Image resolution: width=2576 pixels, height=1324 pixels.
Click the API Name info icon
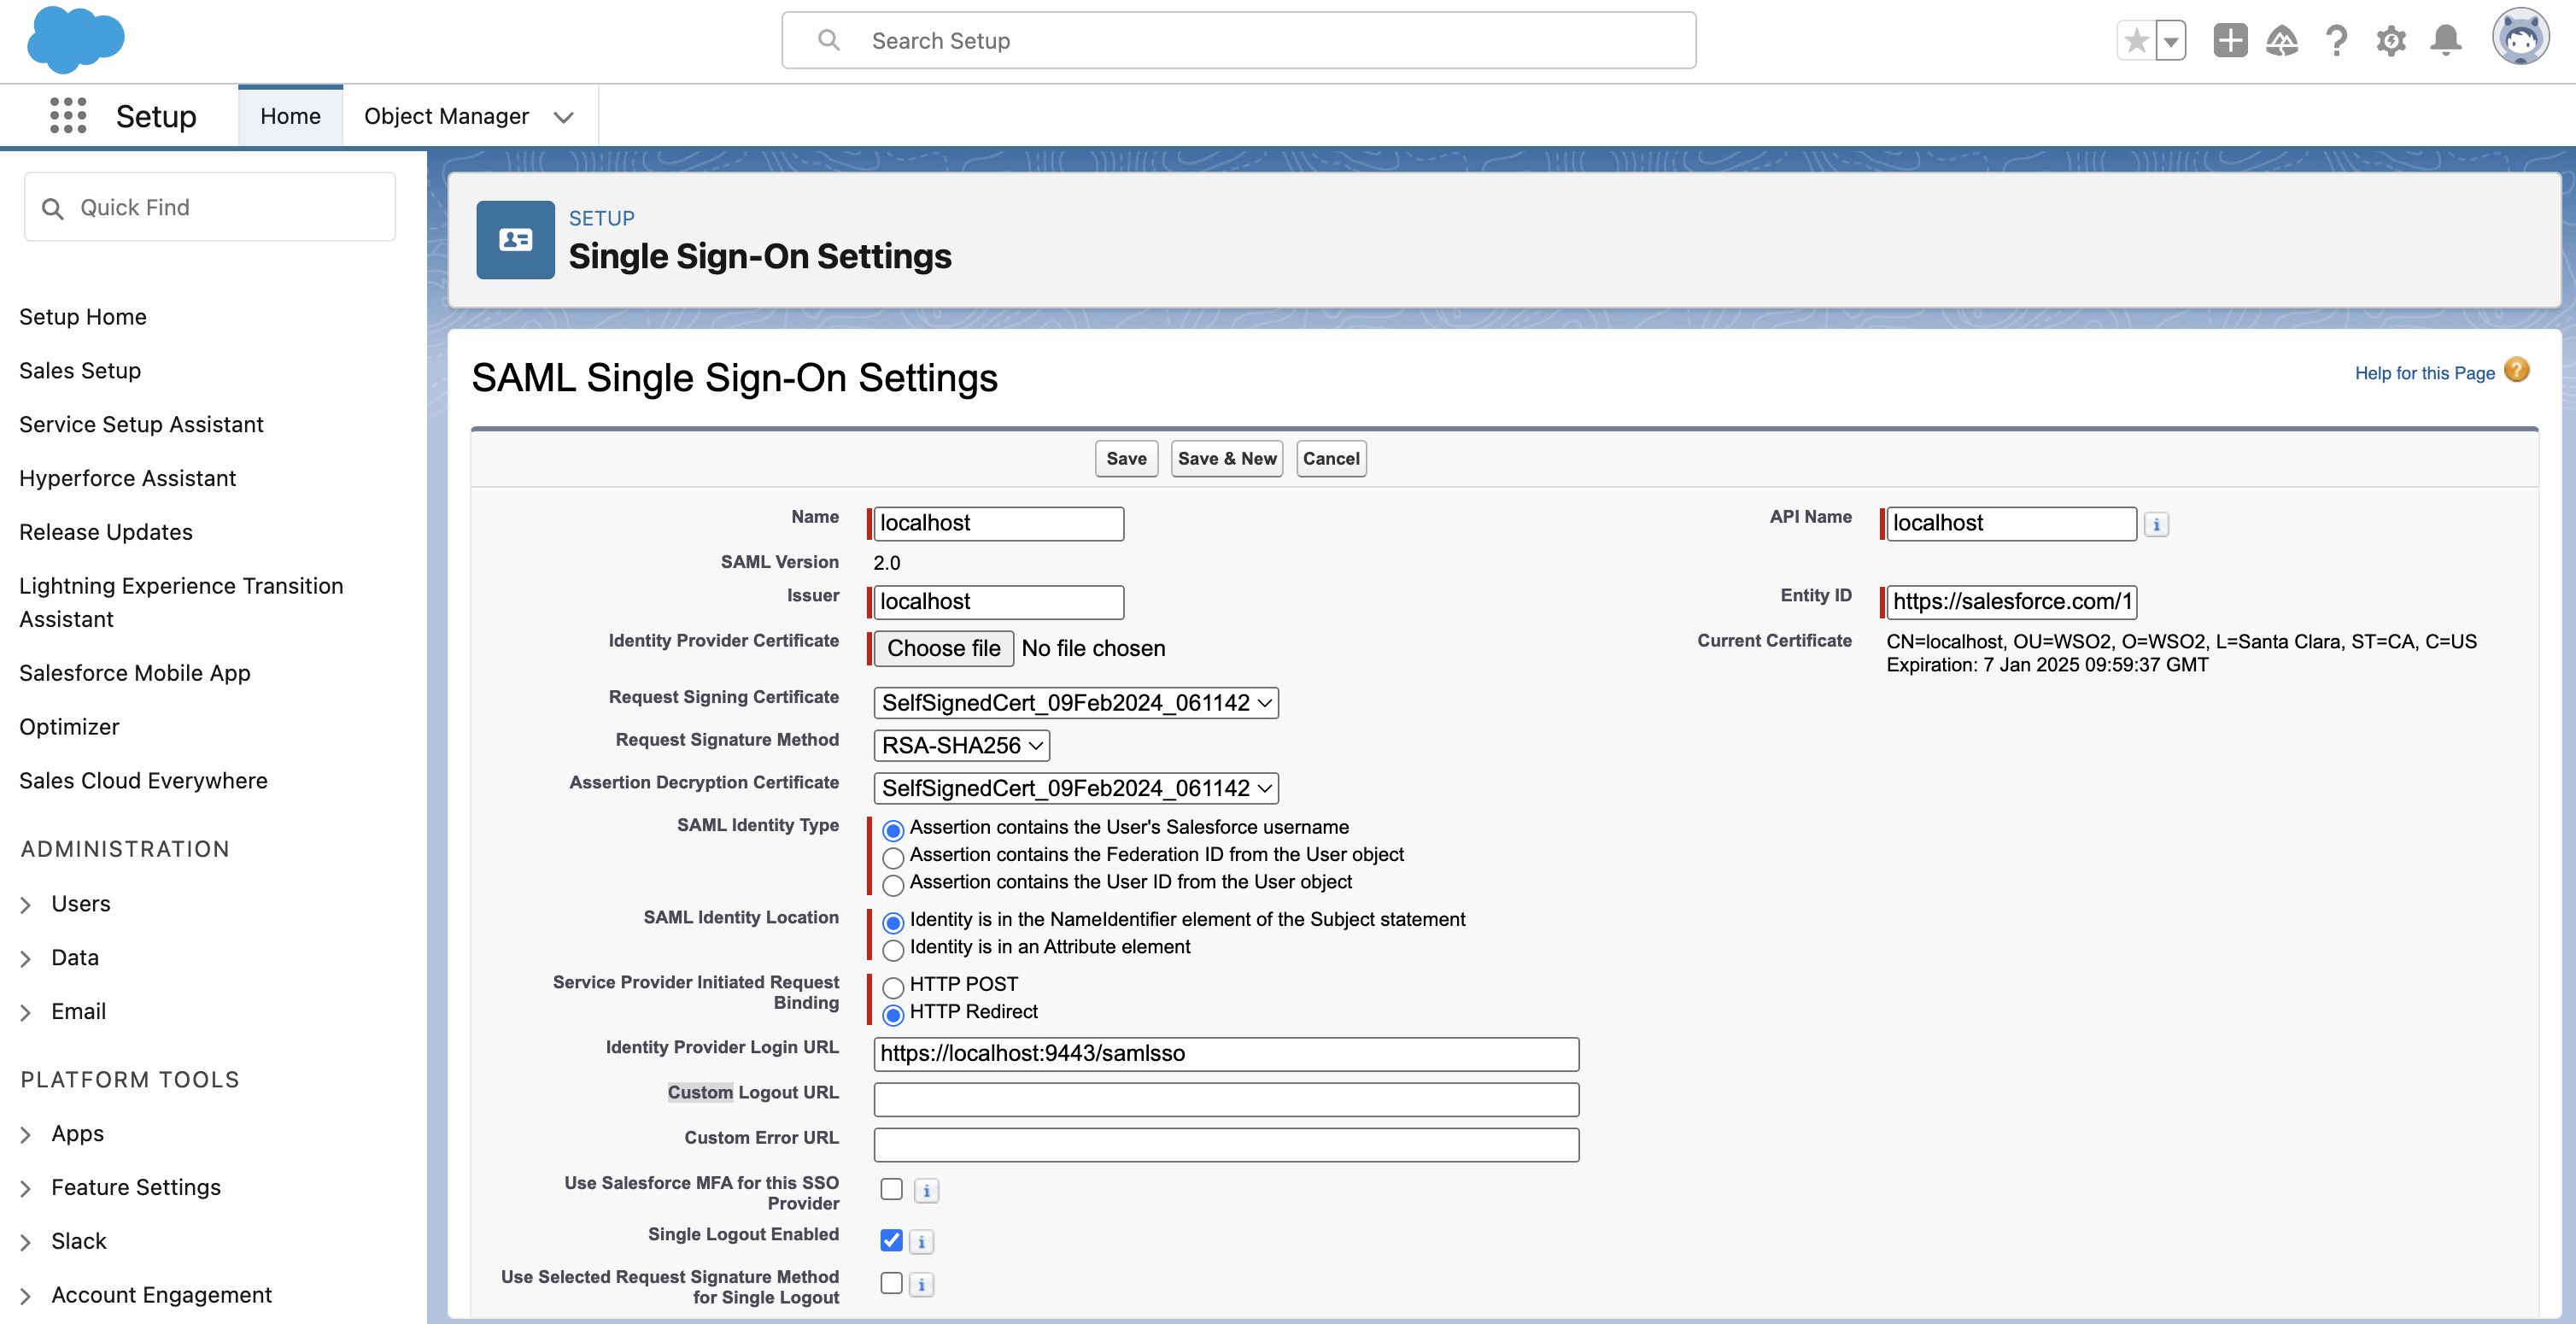[2156, 524]
